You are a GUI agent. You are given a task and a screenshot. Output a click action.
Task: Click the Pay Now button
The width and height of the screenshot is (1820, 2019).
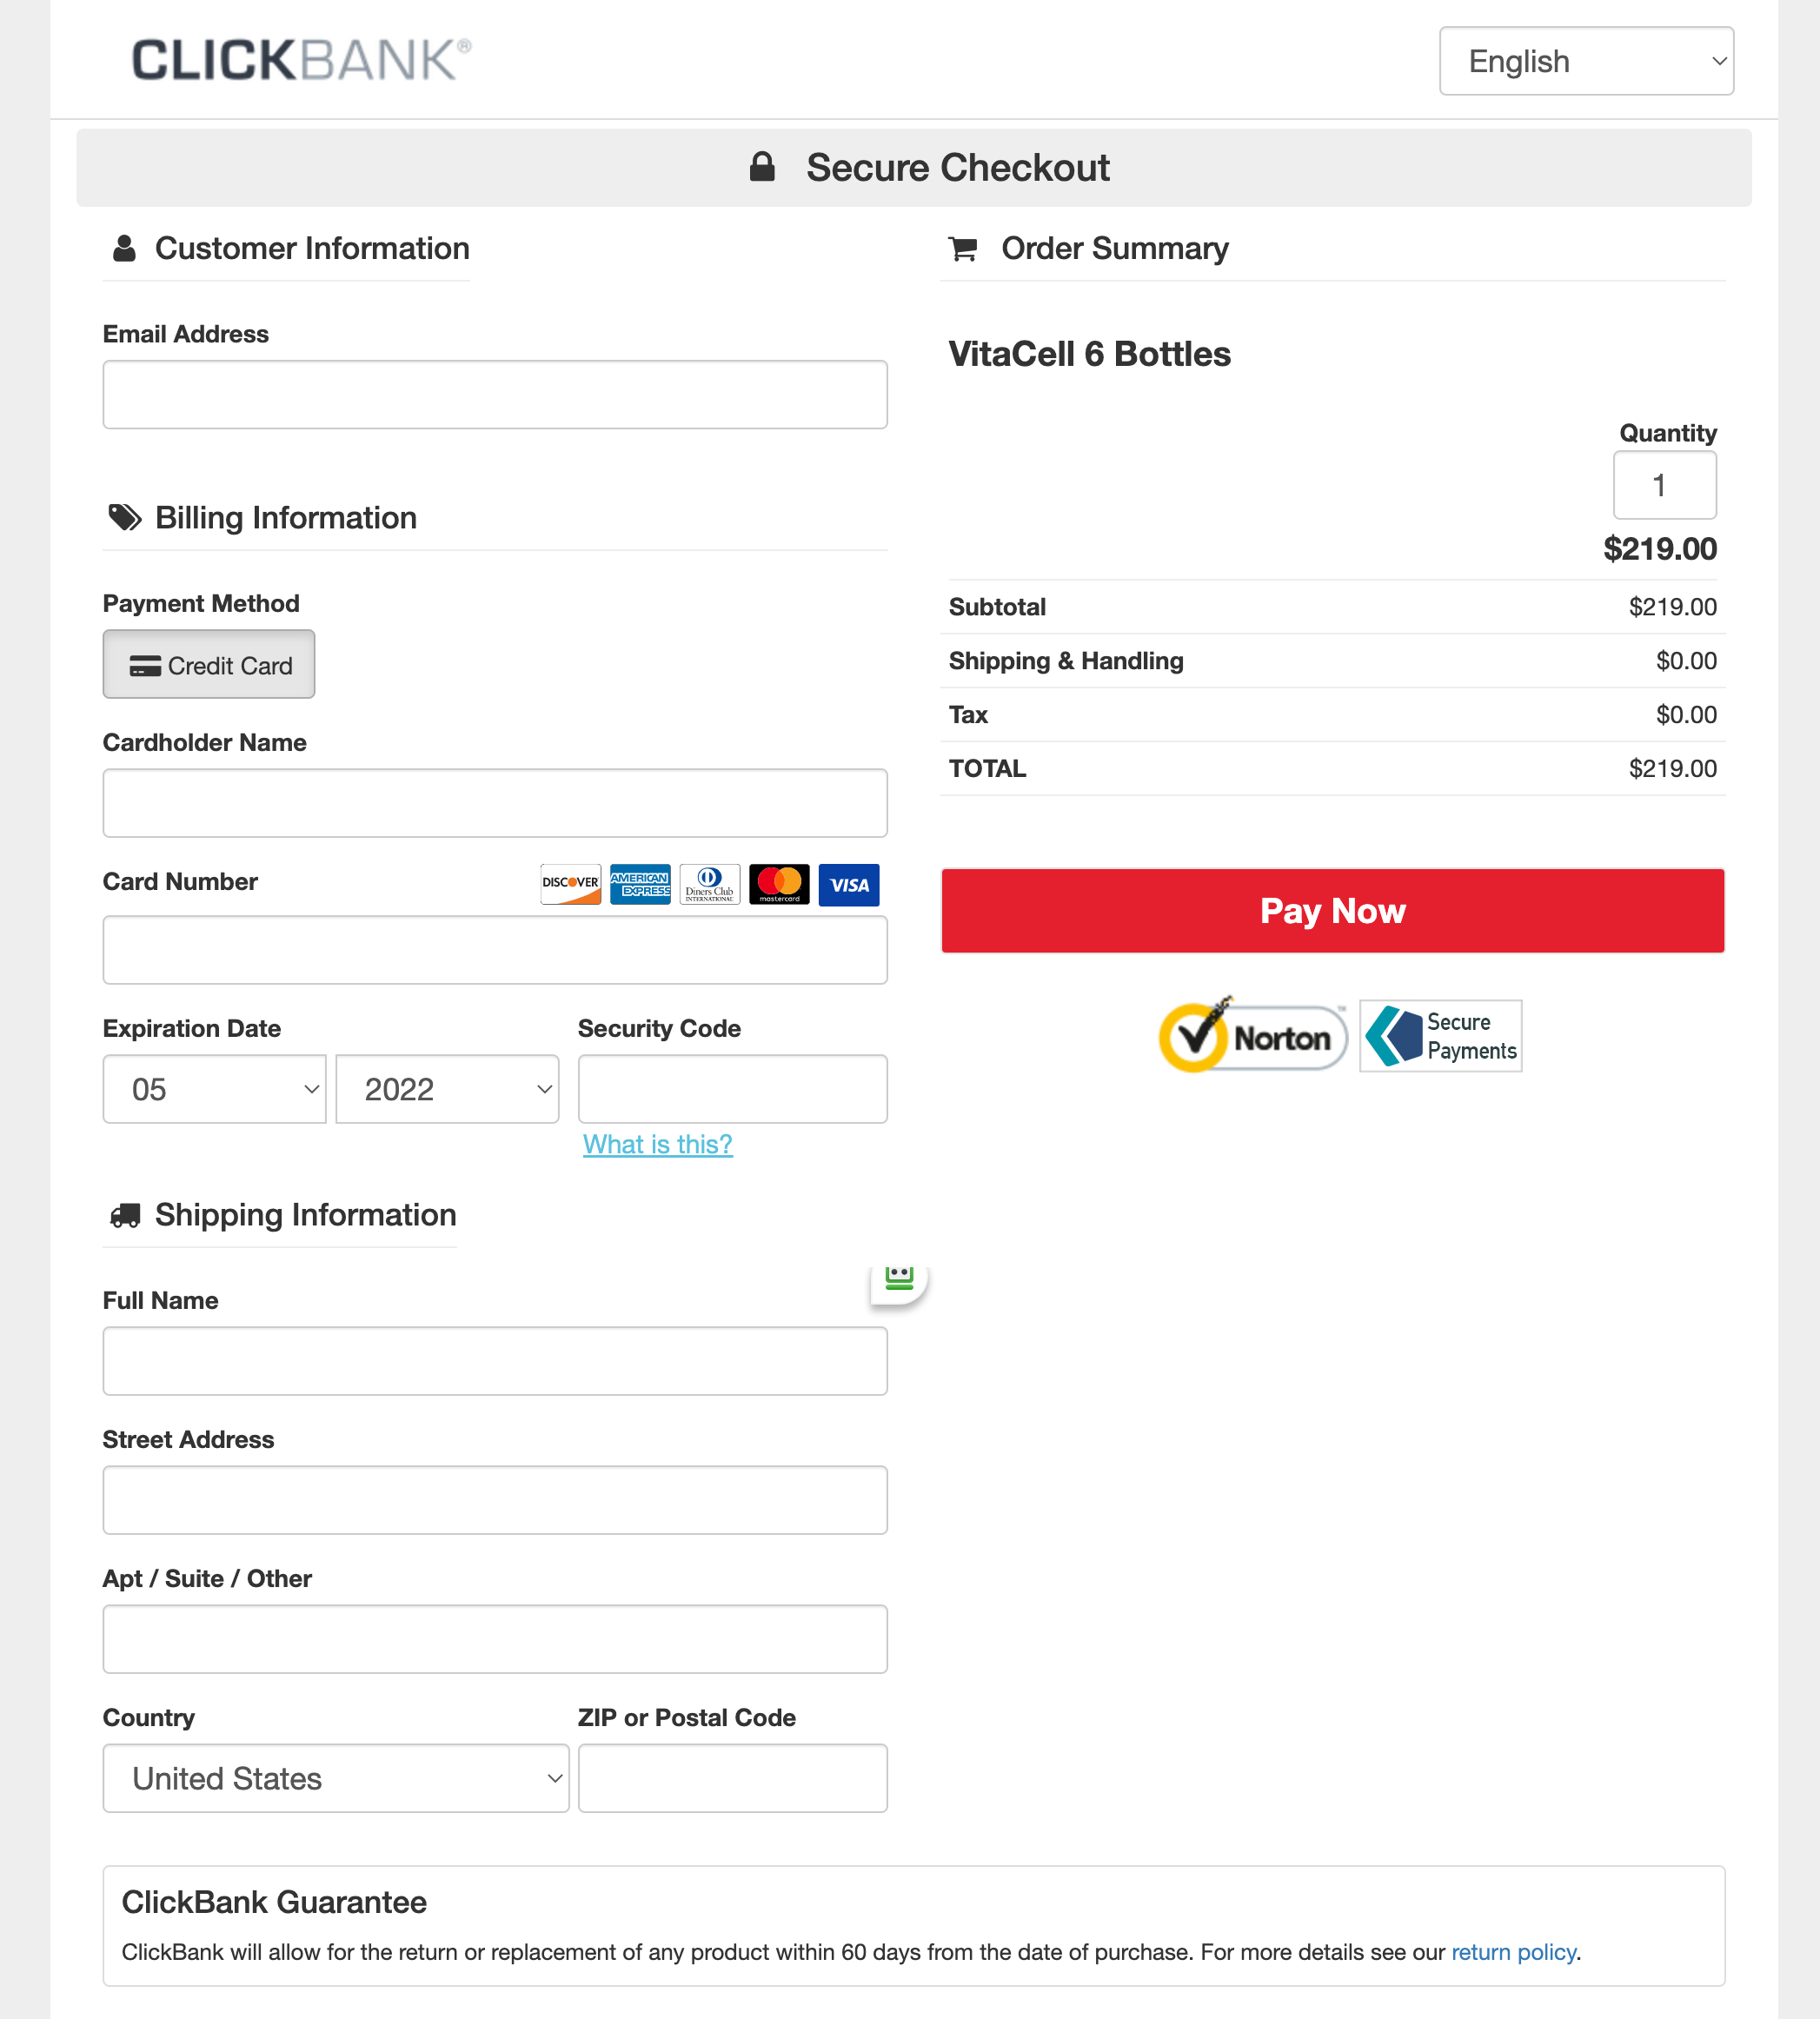1332,910
